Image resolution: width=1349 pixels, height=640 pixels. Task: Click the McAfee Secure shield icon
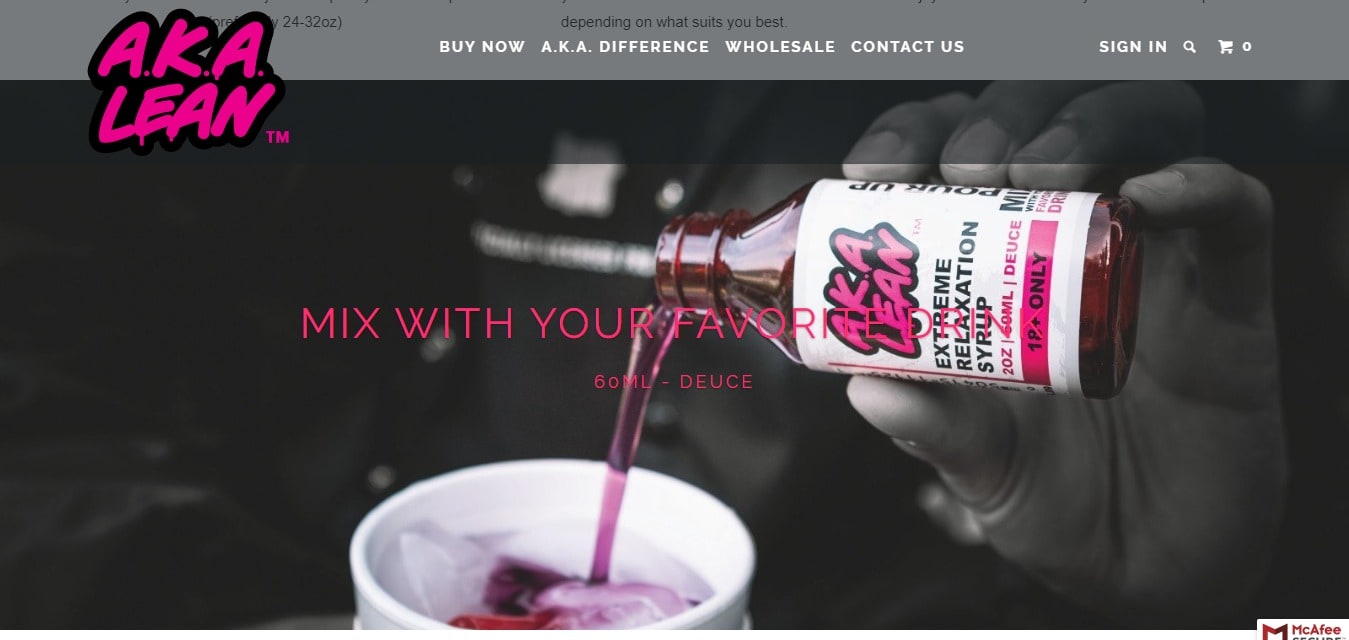[1274, 631]
